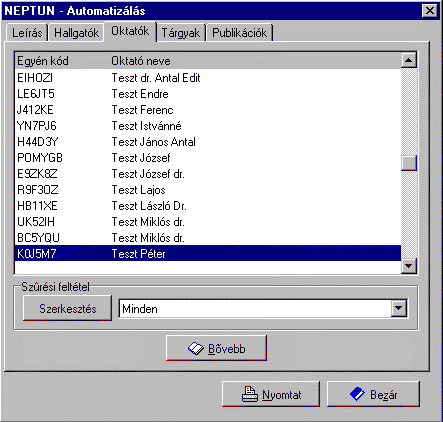Screen dimensions: 443x422
Task: Select row Teszt dr. Antal Edit
Action: click(208, 78)
